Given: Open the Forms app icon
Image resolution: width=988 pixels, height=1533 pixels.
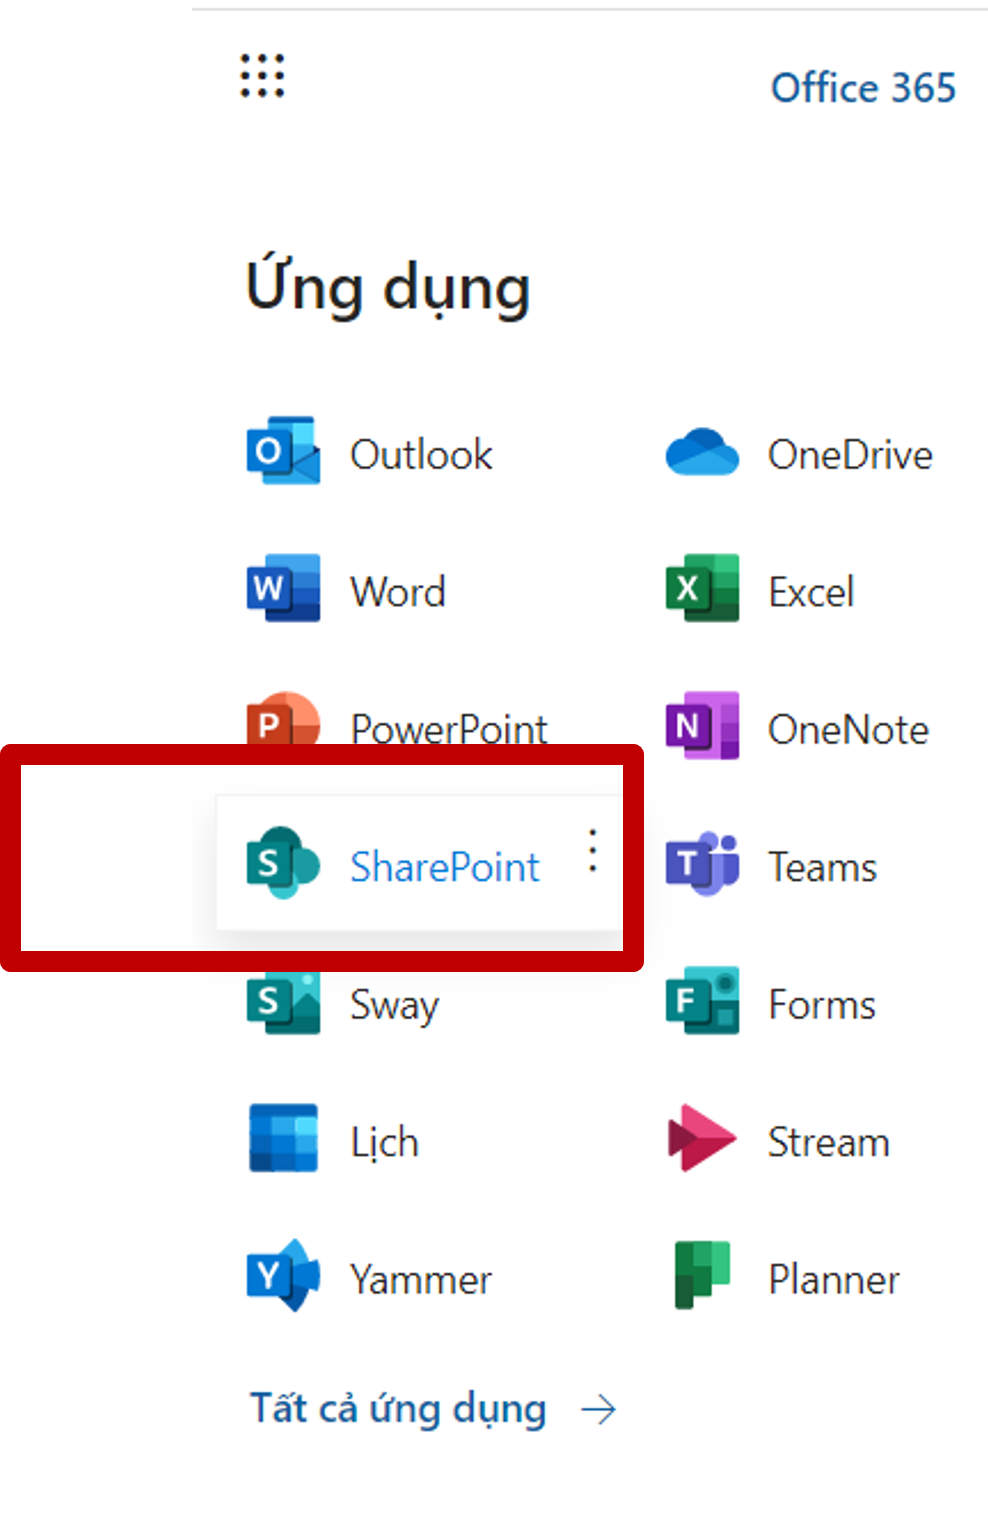Looking at the screenshot, I should point(702,1001).
